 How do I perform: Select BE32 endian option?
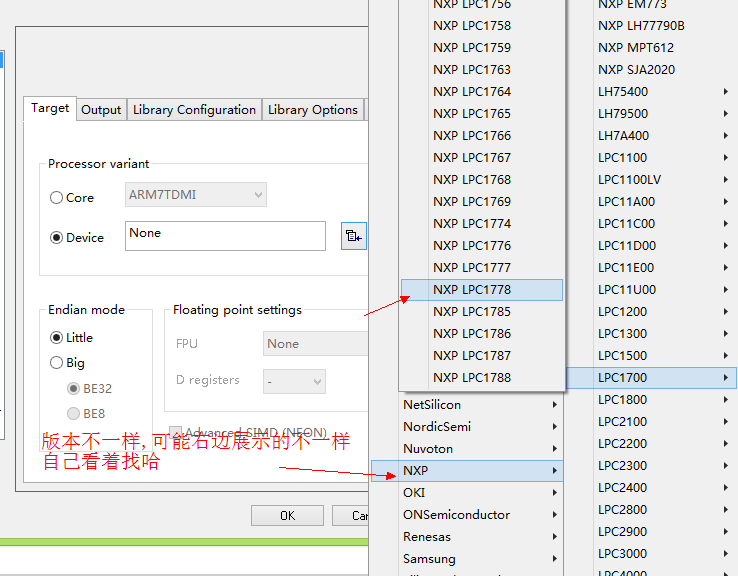pos(73,388)
